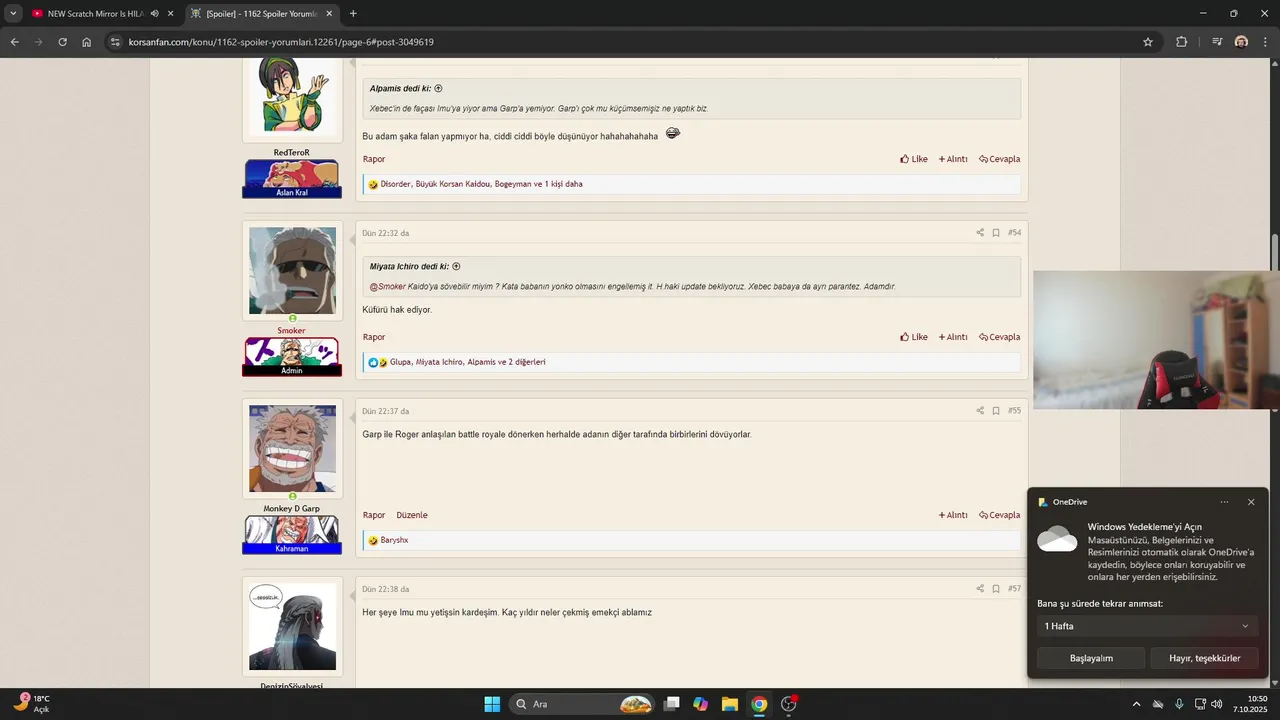The height and width of the screenshot is (720, 1280).
Task: Expand Miyata Ichiro quote in Smoker's post
Action: pos(456,267)
